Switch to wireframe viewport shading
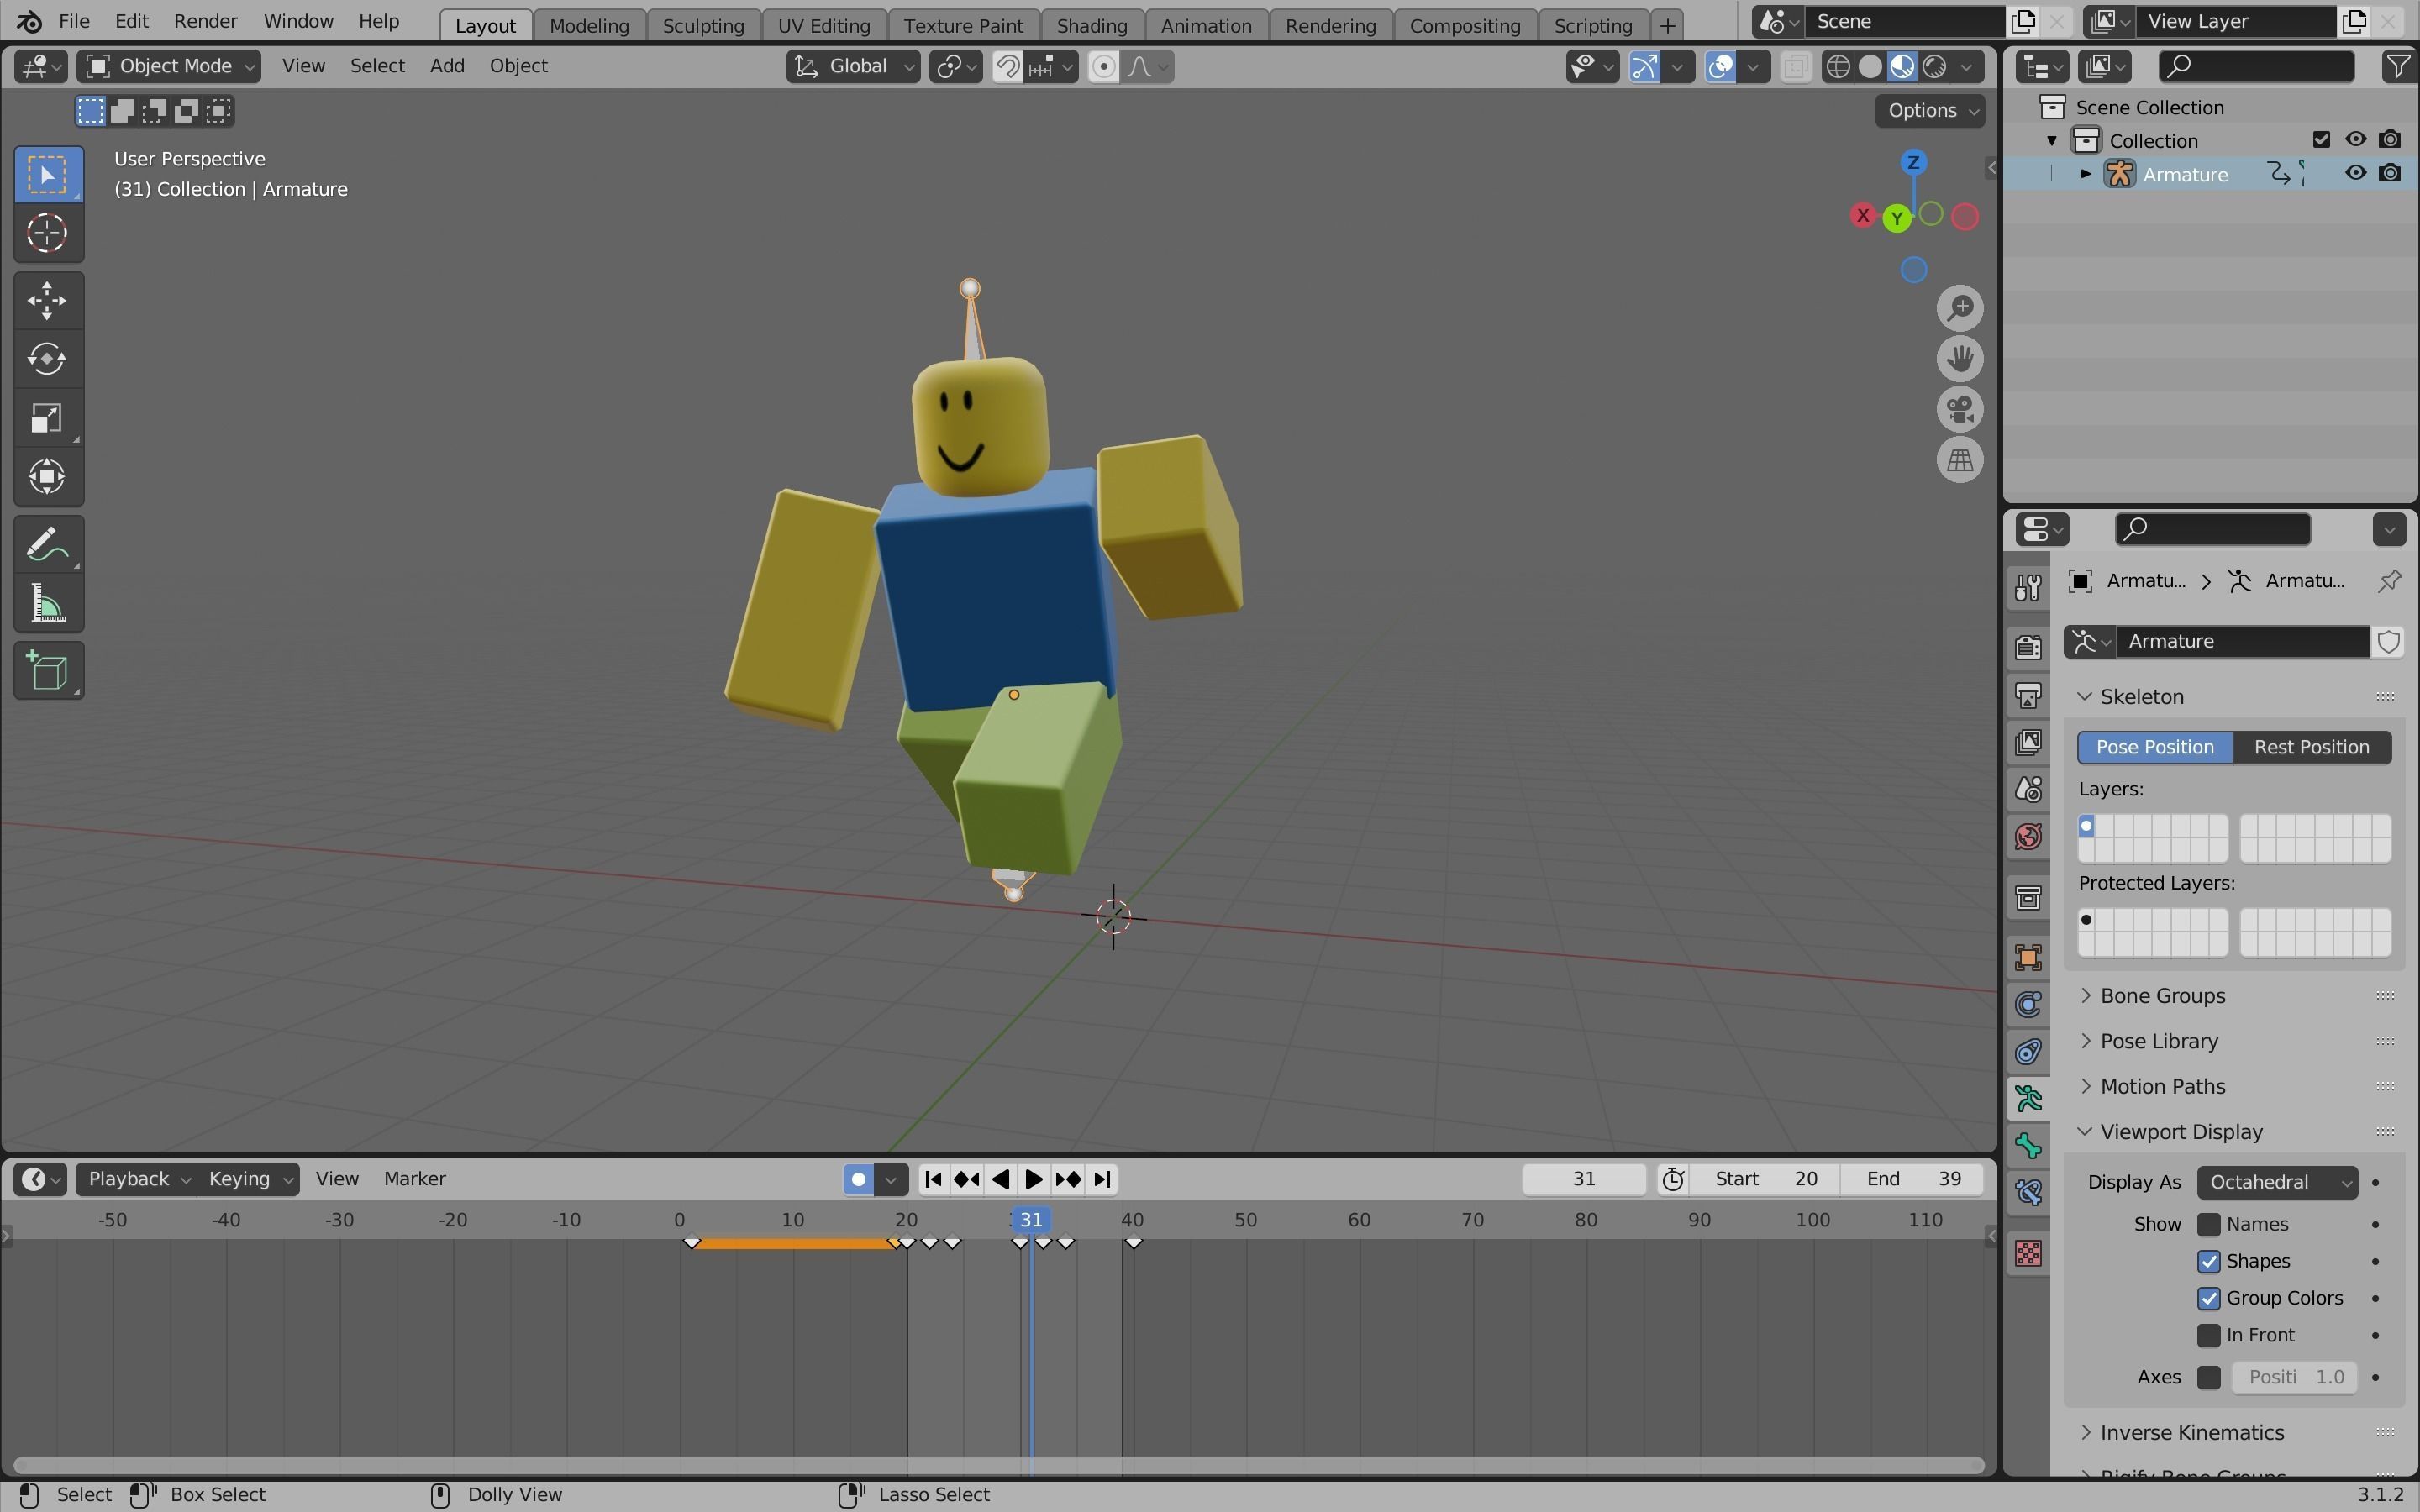 (1838, 67)
